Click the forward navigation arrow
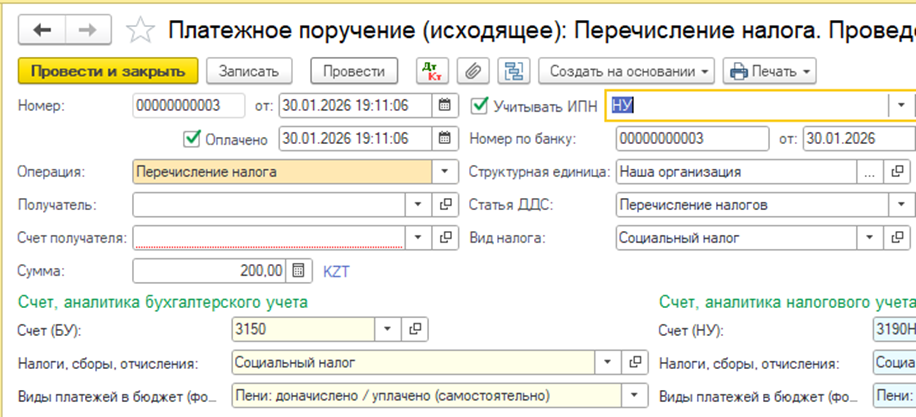The width and height of the screenshot is (916, 417). click(87, 30)
